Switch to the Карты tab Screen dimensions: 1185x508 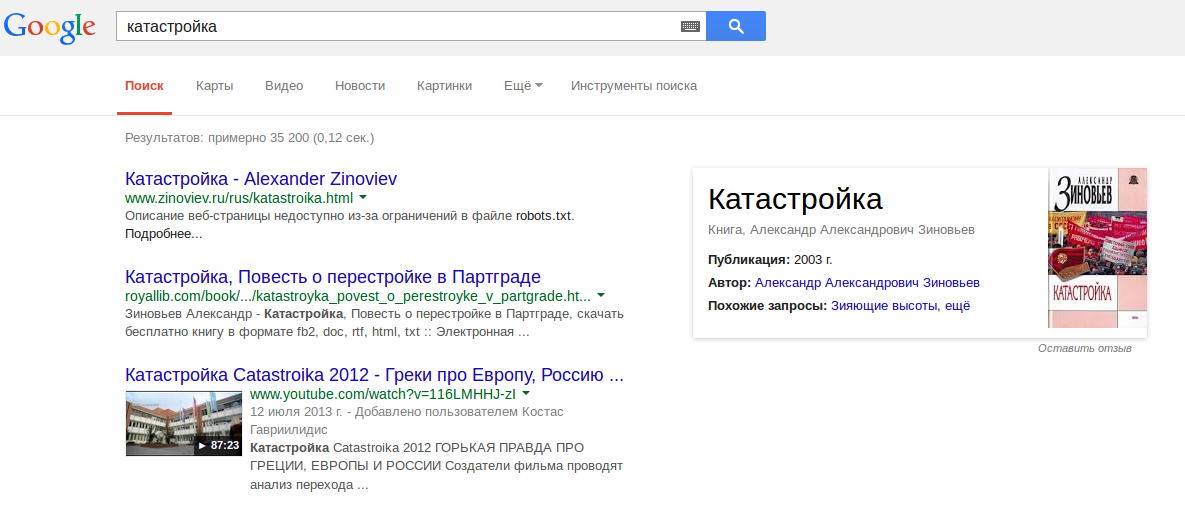pyautogui.click(x=215, y=85)
